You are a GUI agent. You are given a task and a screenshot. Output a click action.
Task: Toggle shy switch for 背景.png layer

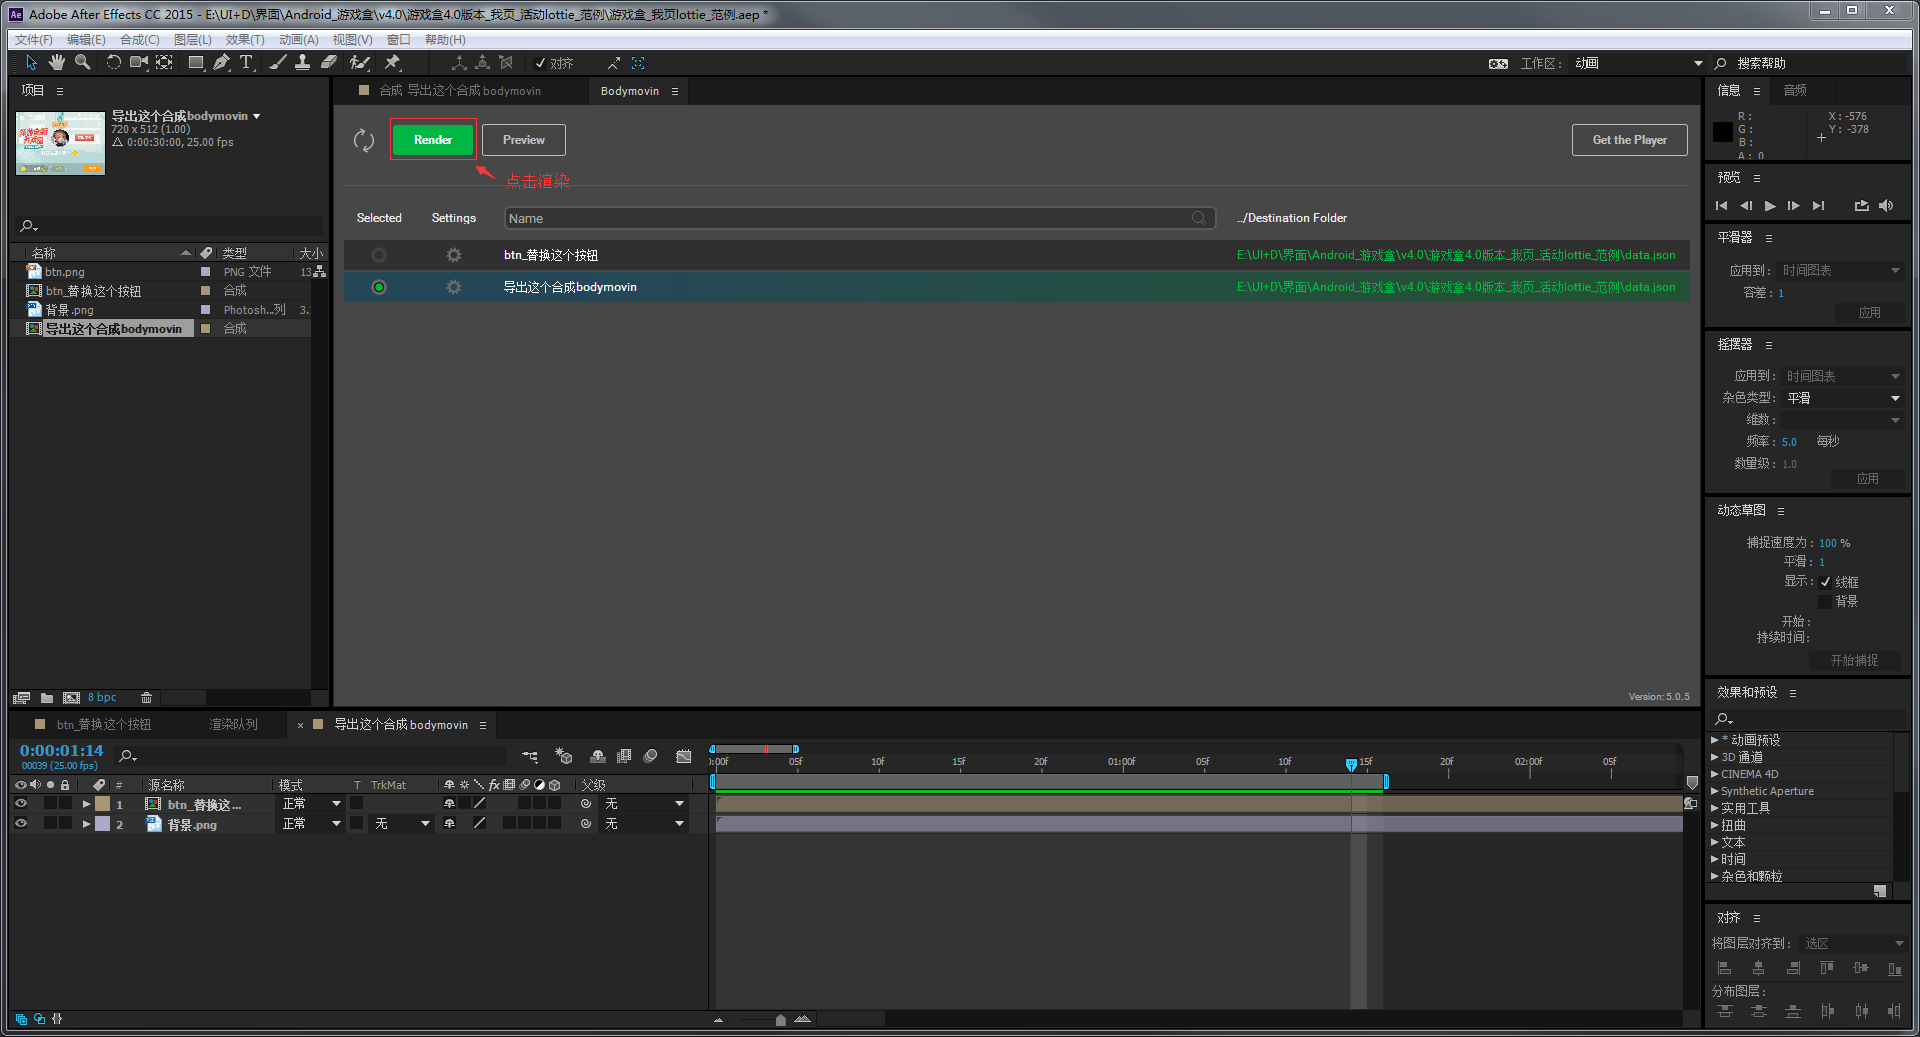[450, 824]
